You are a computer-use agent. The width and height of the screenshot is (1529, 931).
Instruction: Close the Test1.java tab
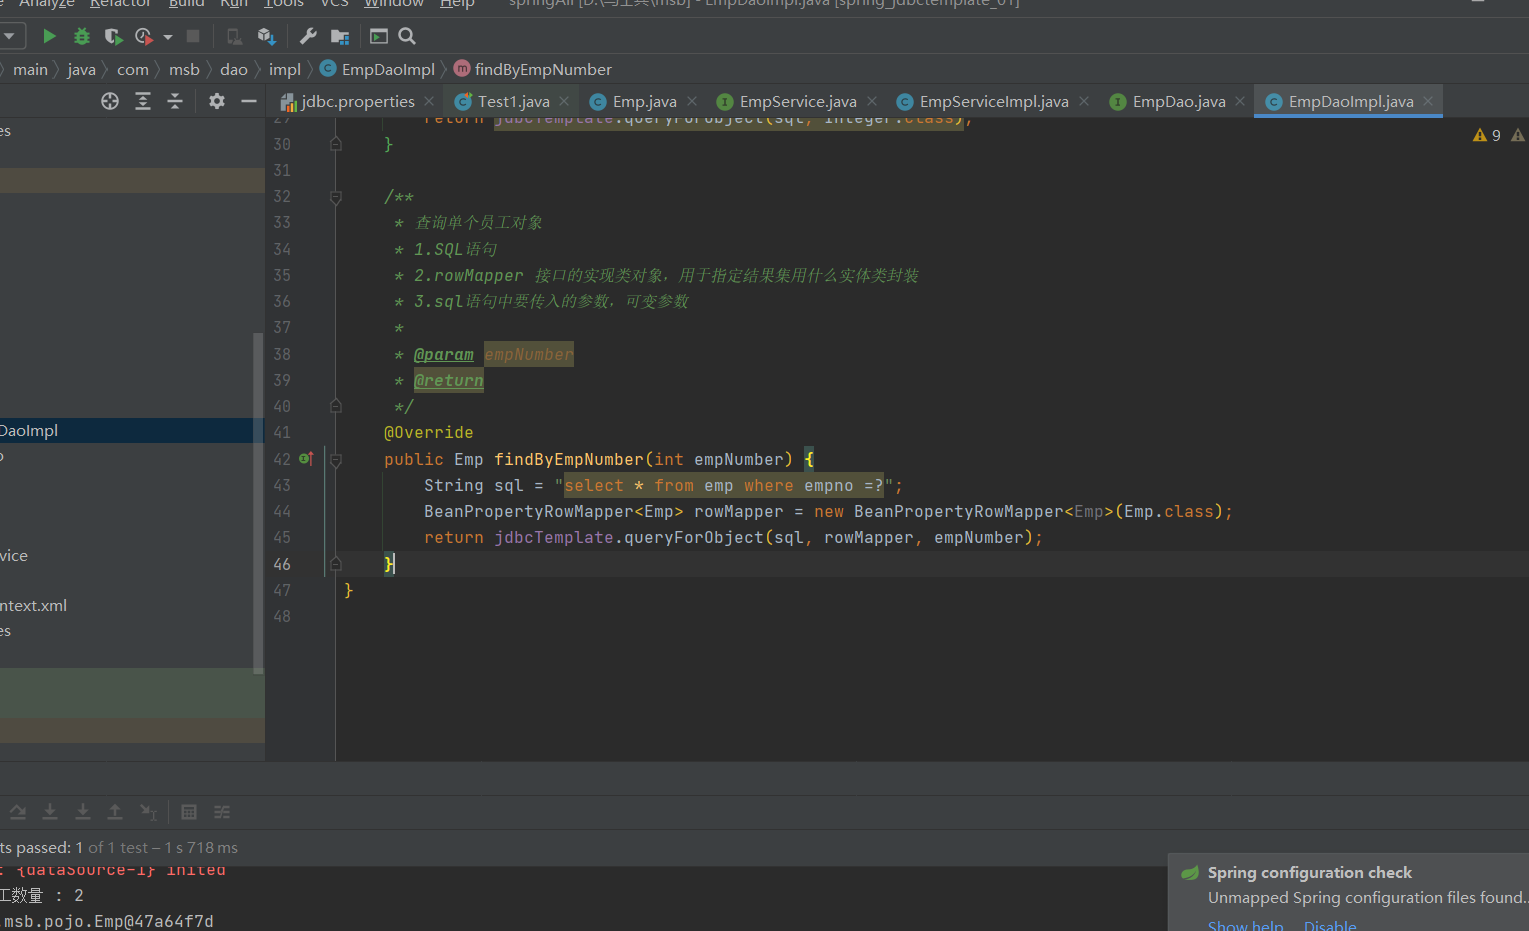[x=564, y=101]
